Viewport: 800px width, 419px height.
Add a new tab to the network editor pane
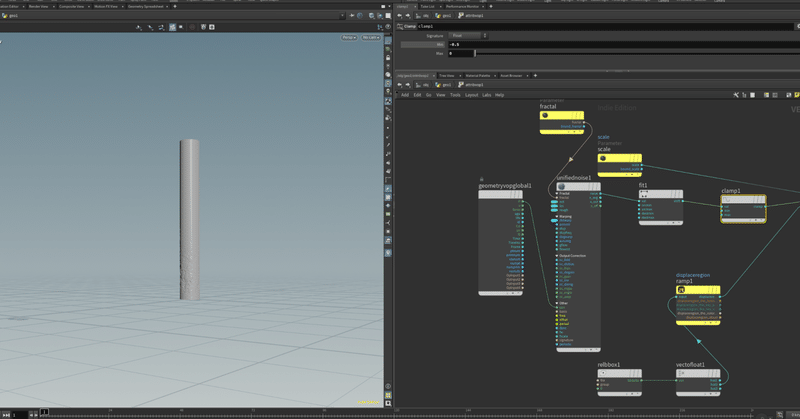click(x=535, y=76)
